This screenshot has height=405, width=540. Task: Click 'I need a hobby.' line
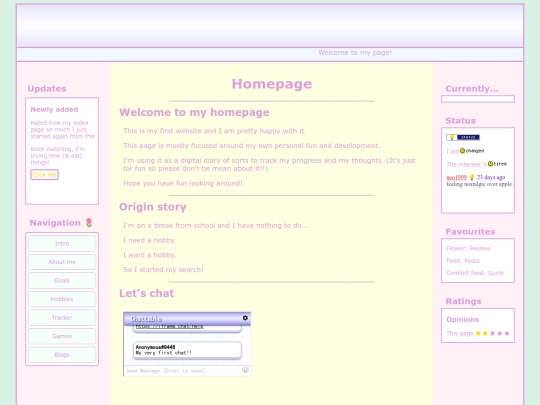point(149,240)
